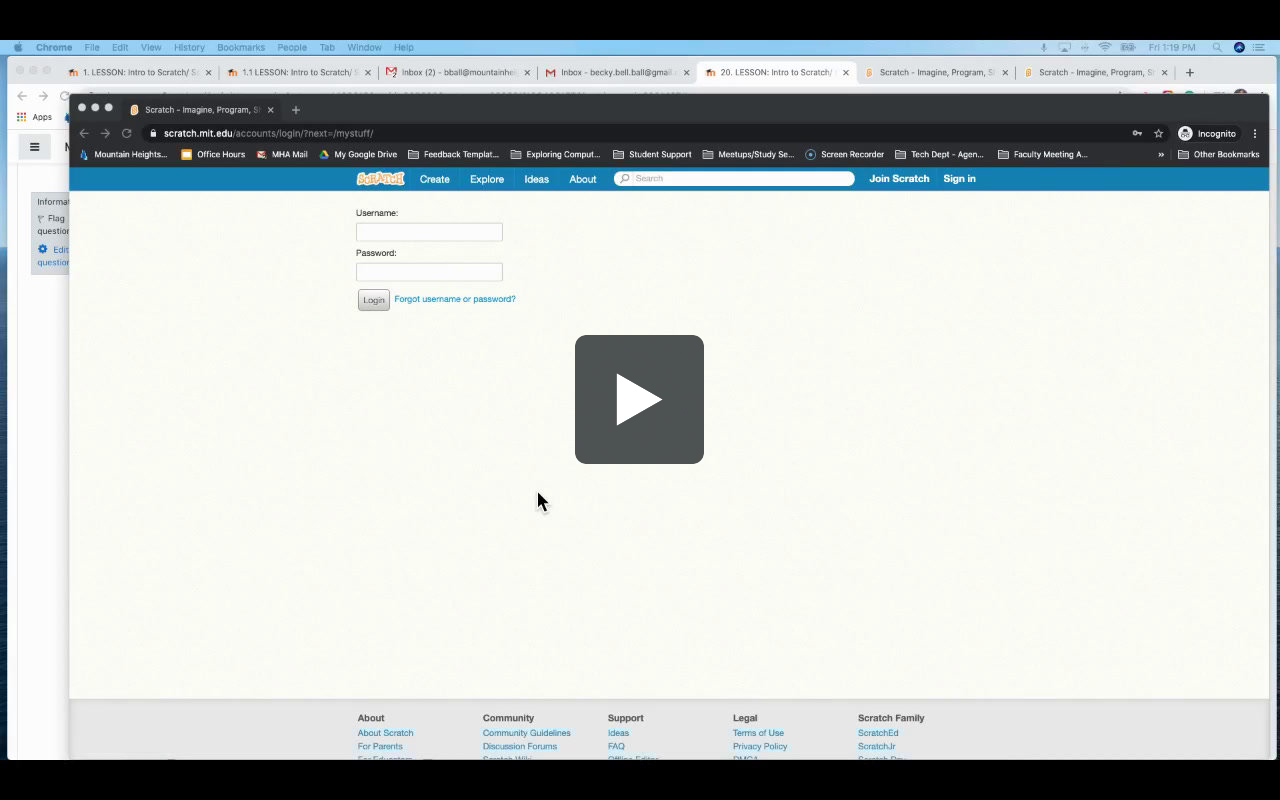Expand hidden bookmarks with the chevron
1280x800 pixels.
tap(1161, 155)
